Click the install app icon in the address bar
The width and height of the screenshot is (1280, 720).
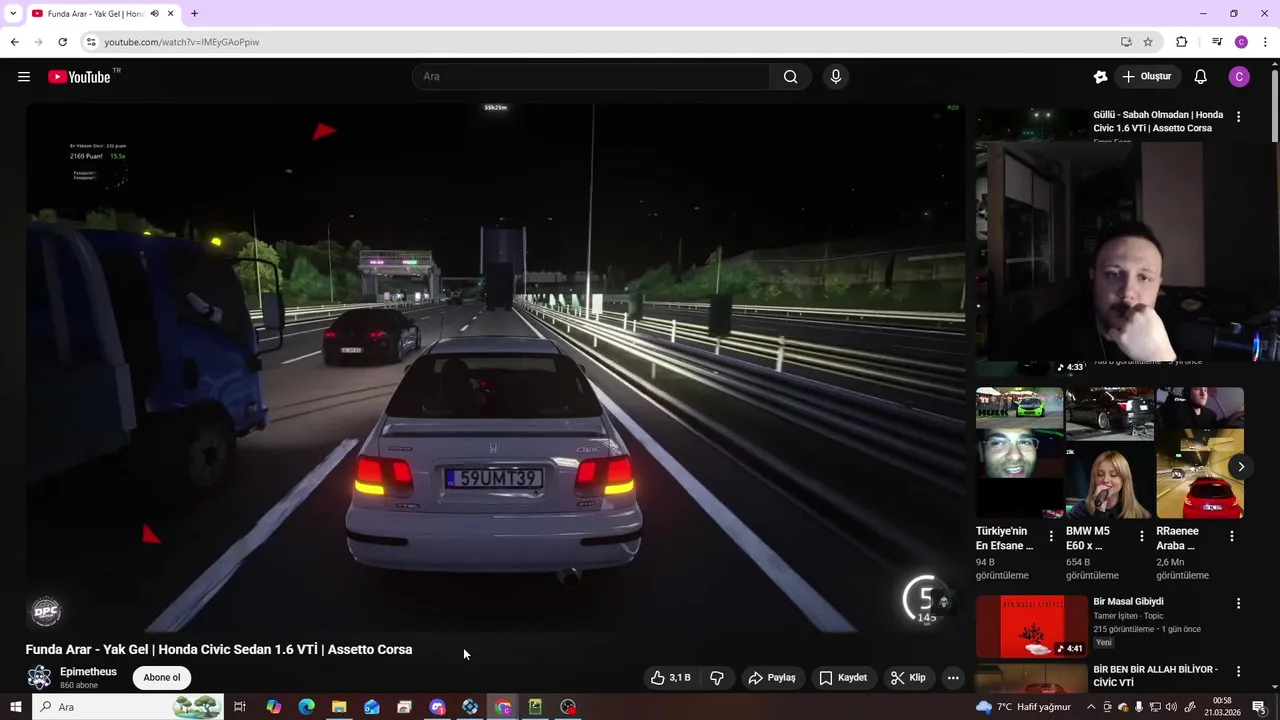[x=1126, y=42]
